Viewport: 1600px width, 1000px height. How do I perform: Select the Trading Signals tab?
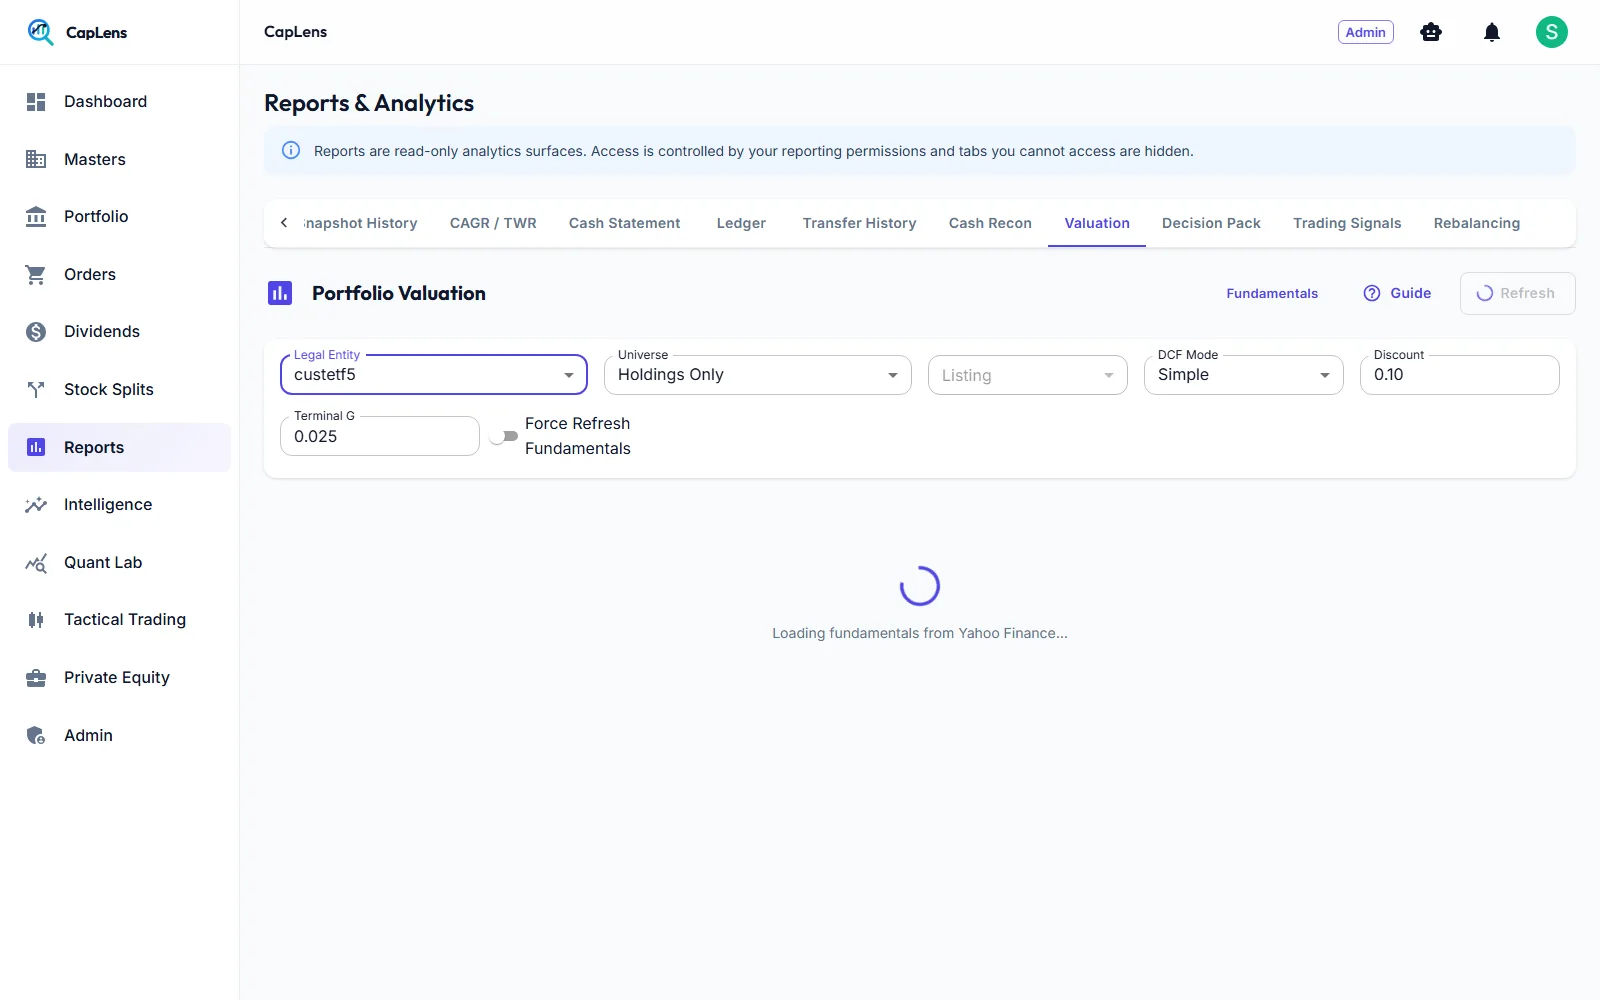point(1347,223)
